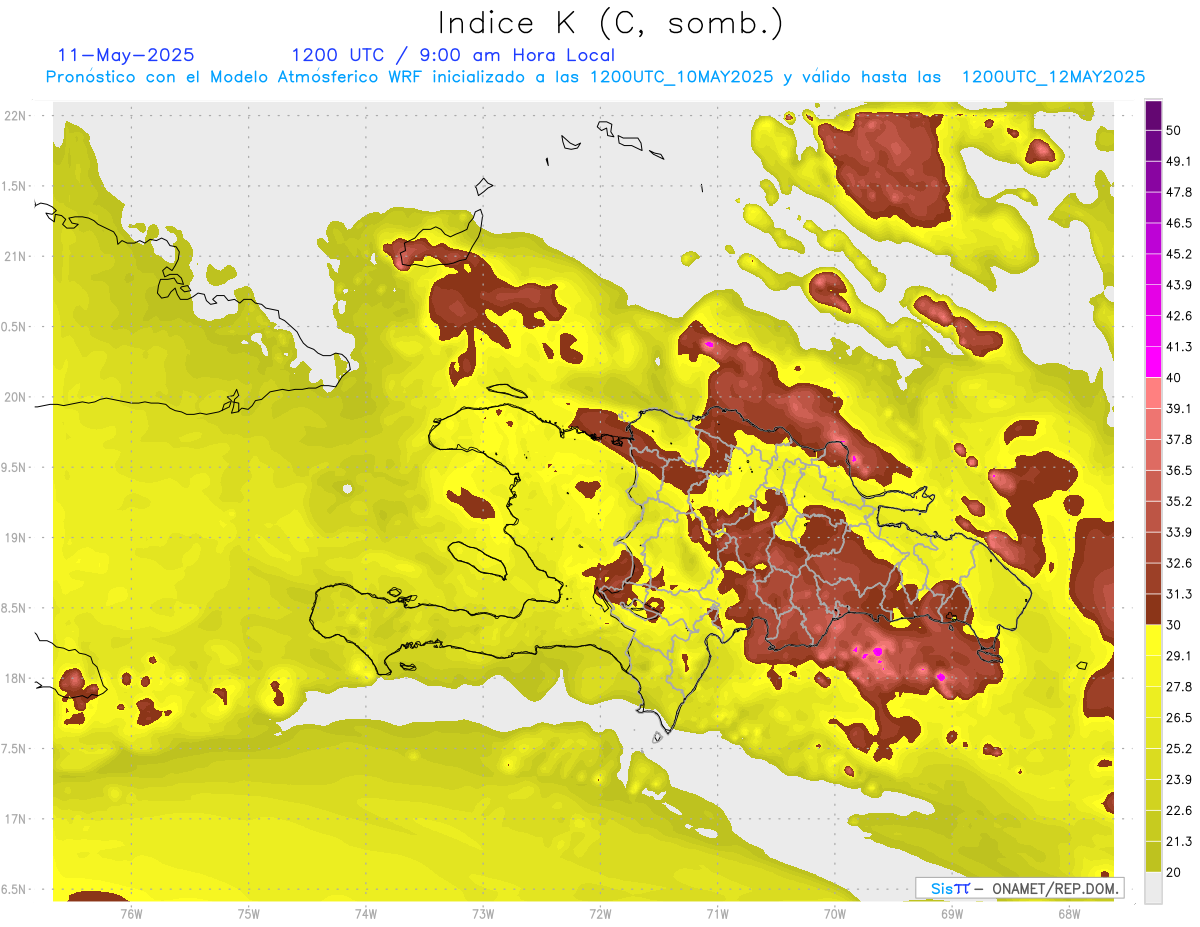This screenshot has height=927, width=1200.
Task: Click color scale value 35.2
Action: point(1178,501)
